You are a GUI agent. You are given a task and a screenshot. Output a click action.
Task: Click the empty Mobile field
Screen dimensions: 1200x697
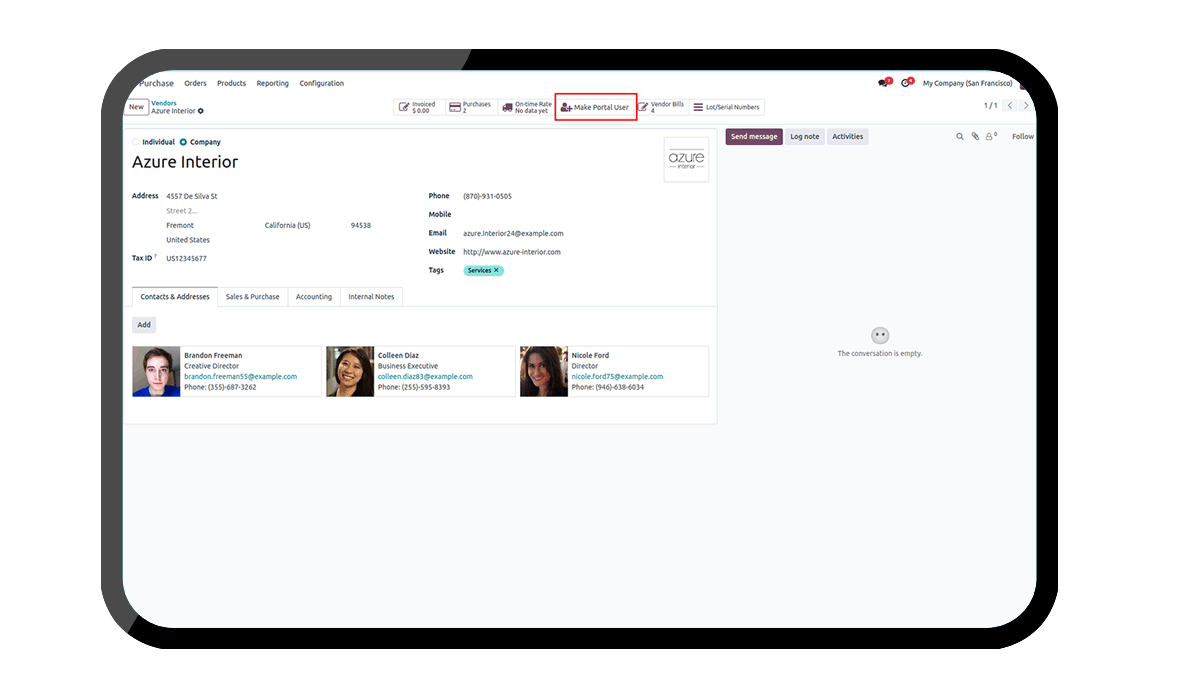(x=585, y=214)
